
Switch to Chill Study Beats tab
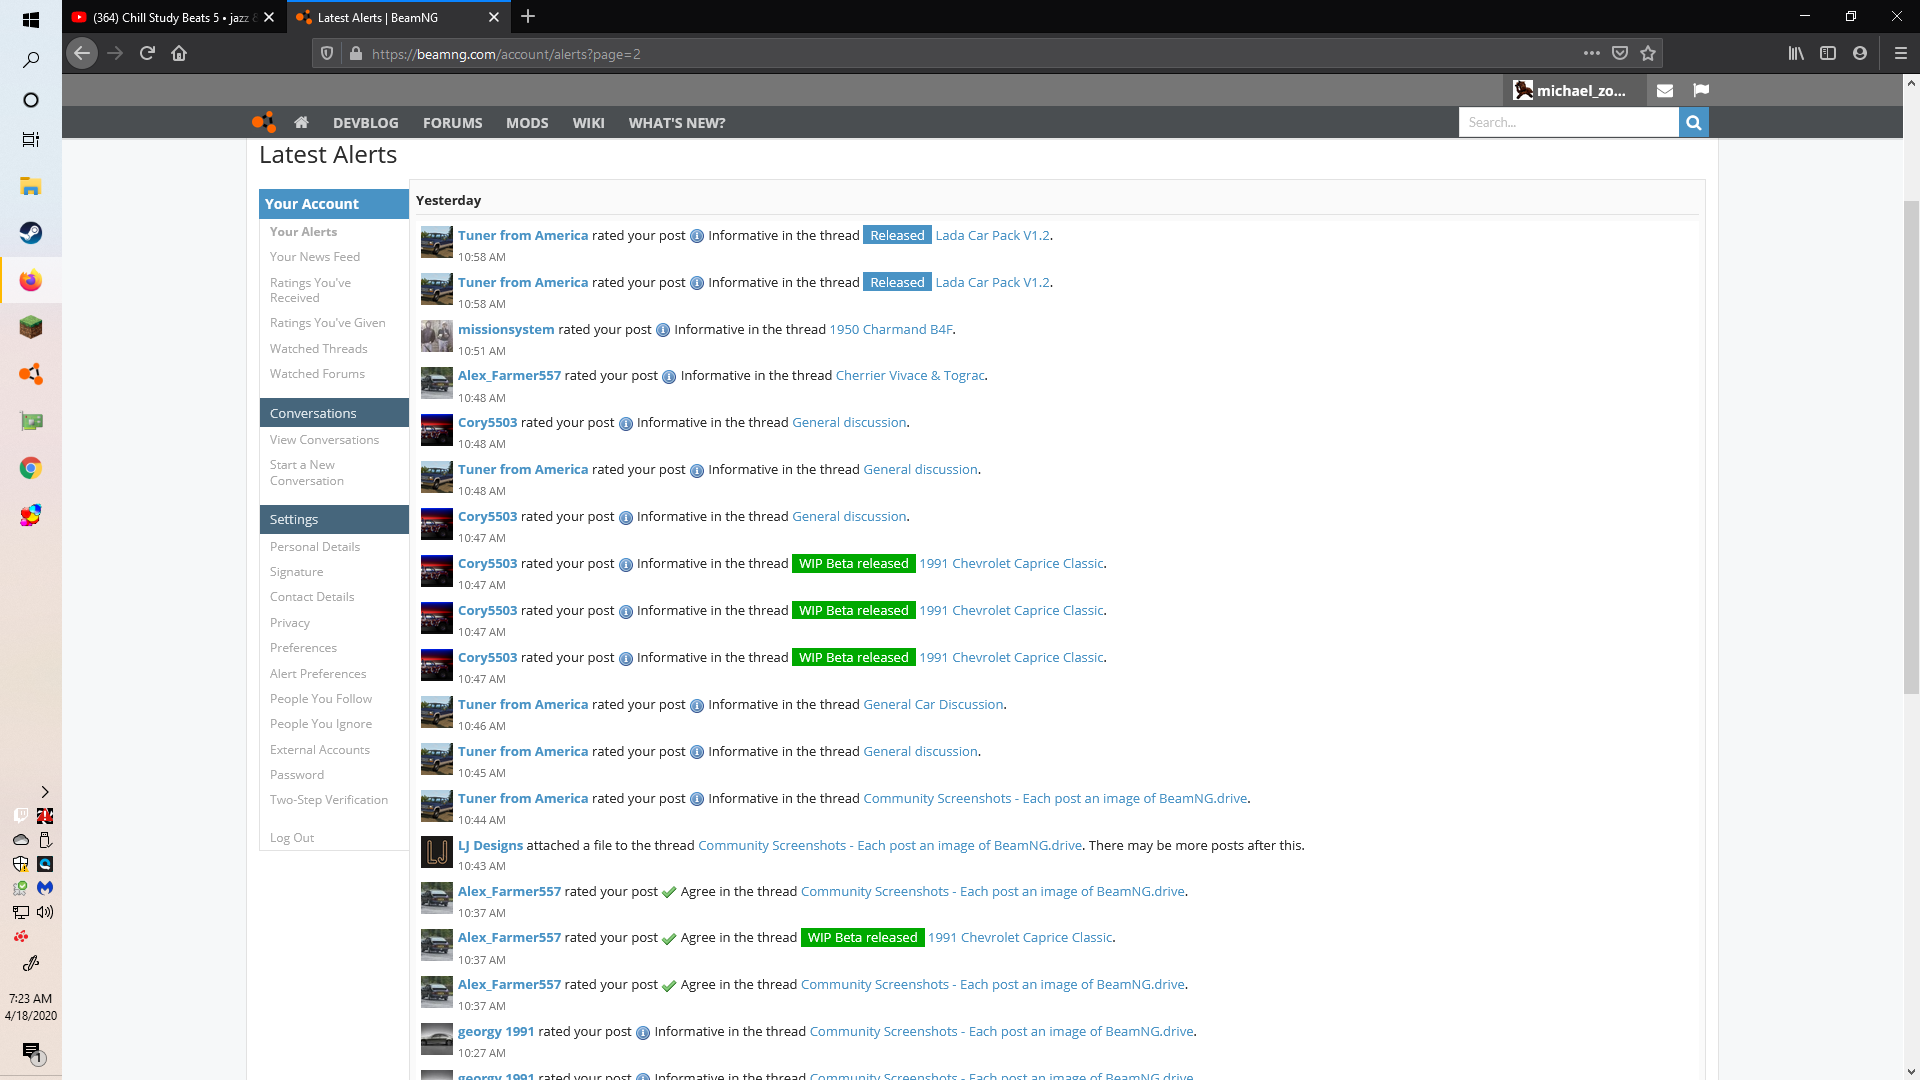tap(170, 17)
